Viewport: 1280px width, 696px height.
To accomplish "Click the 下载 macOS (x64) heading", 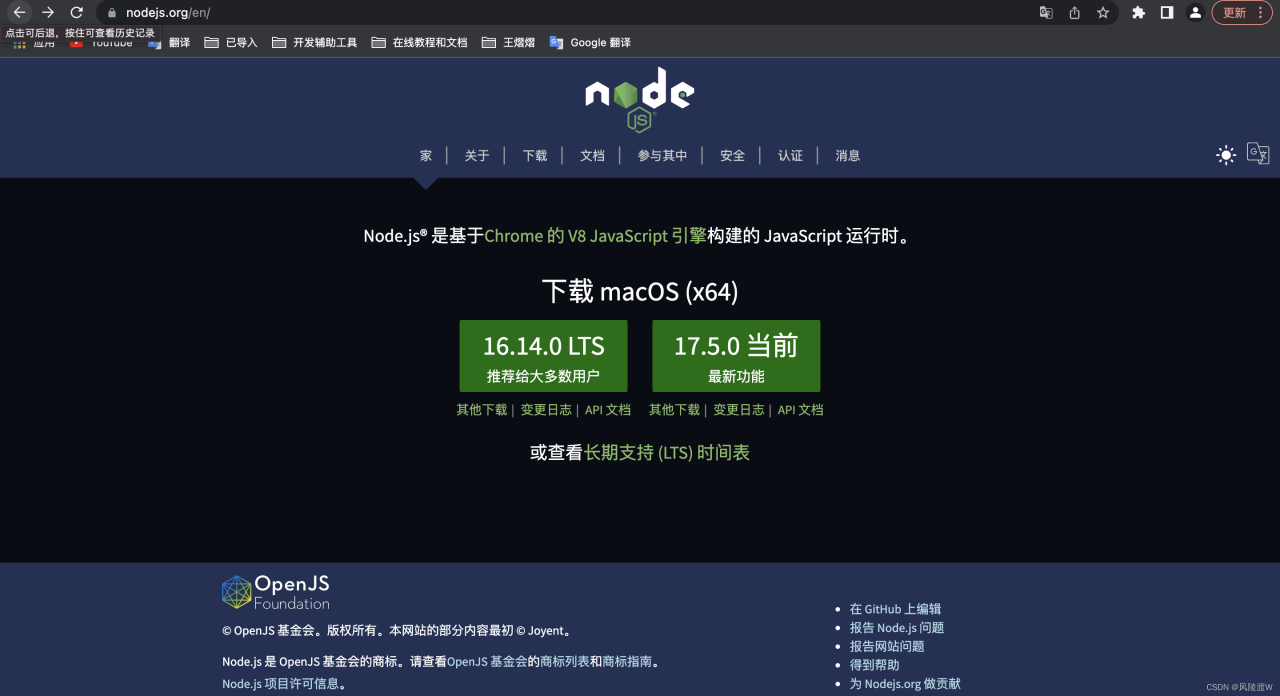I will click(x=640, y=291).
